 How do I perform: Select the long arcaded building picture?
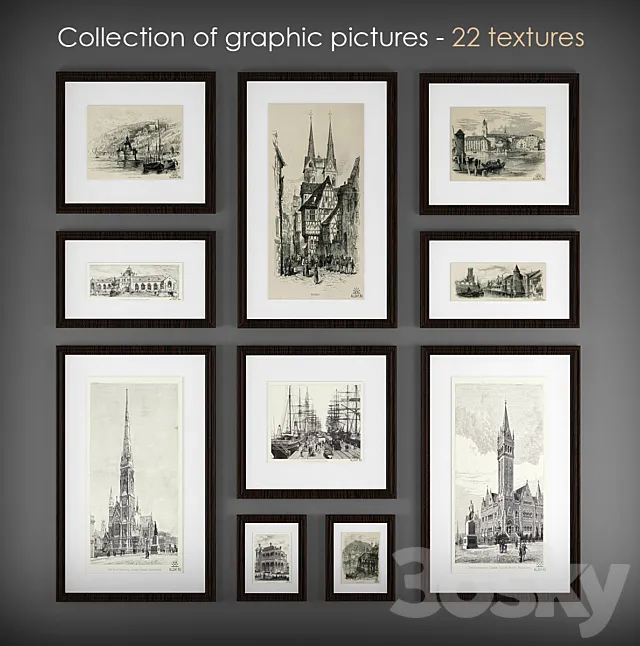tap(136, 279)
